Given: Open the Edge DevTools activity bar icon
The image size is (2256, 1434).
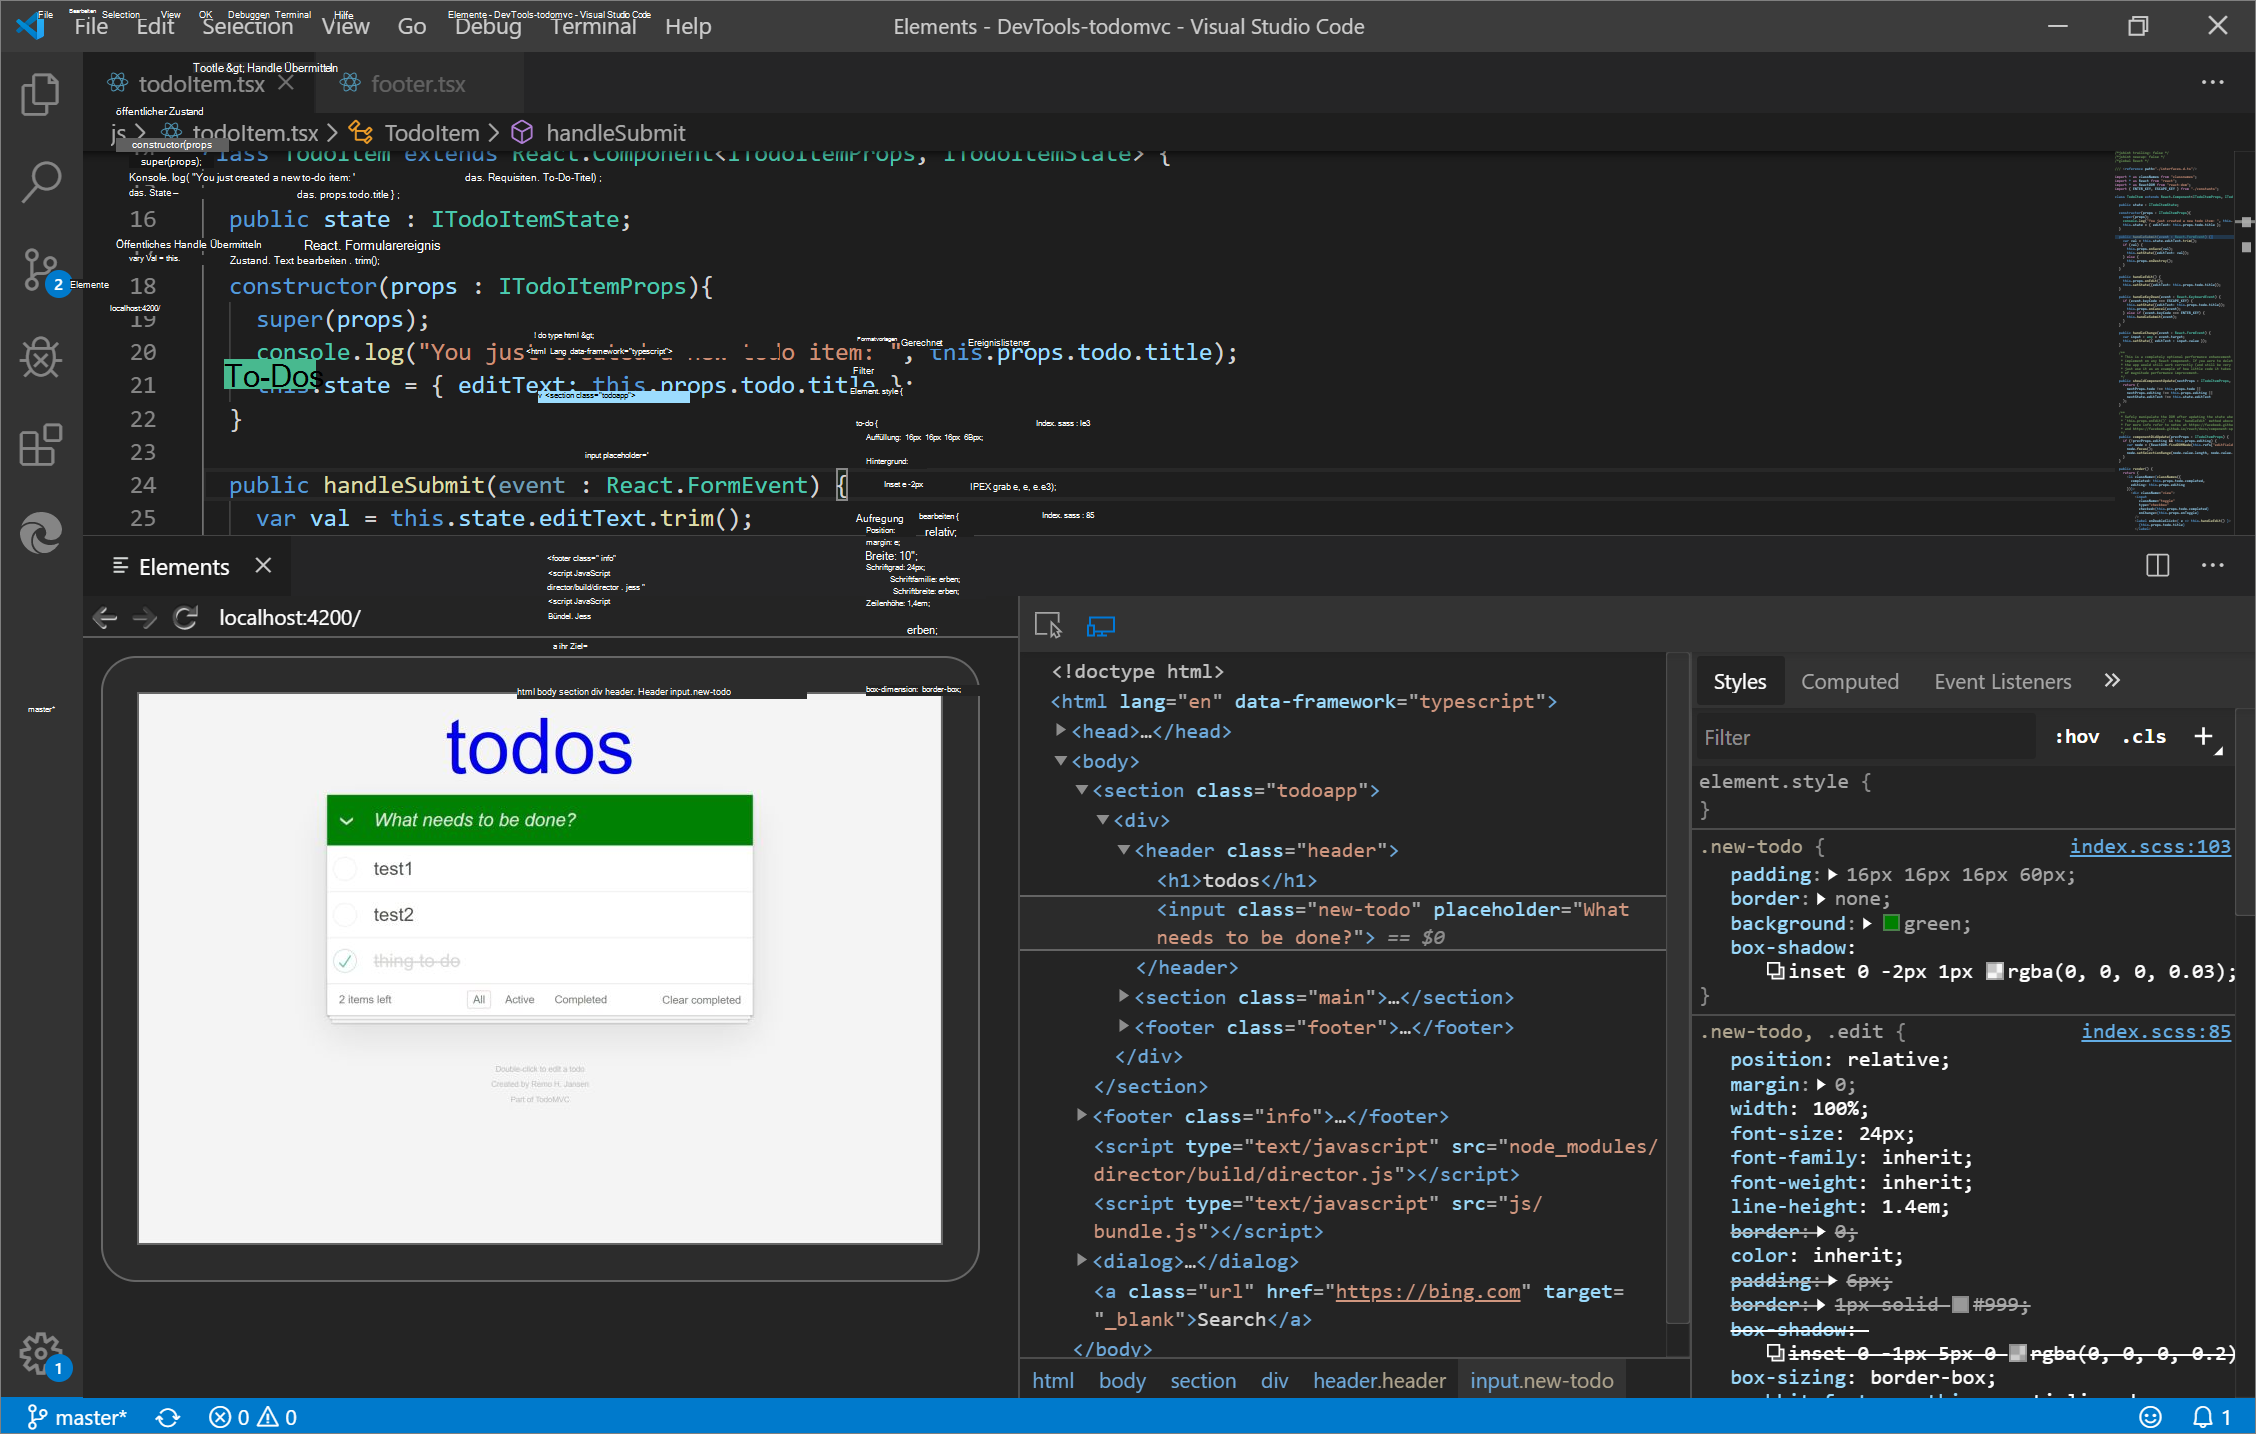Looking at the screenshot, I should pos(41,532).
